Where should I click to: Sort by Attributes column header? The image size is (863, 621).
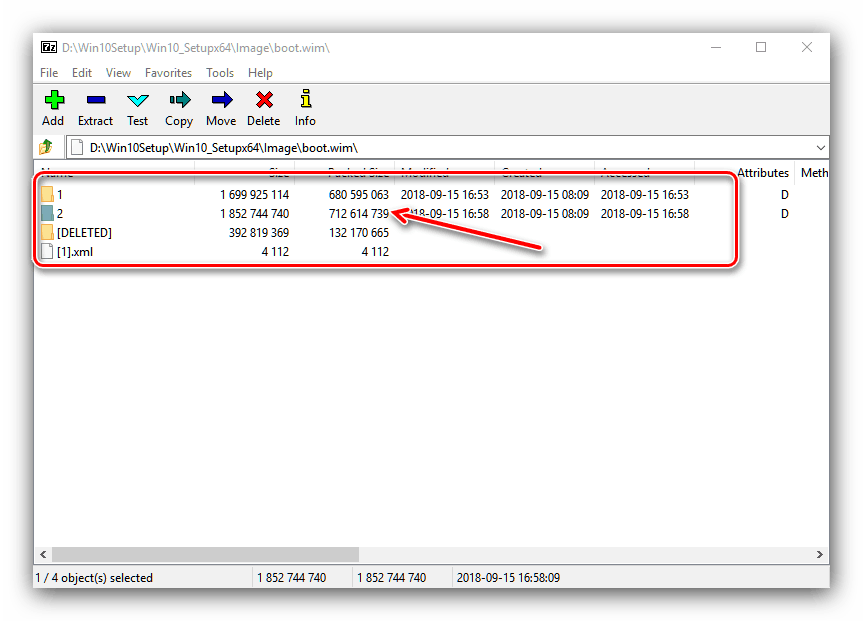pyautogui.click(x=763, y=172)
